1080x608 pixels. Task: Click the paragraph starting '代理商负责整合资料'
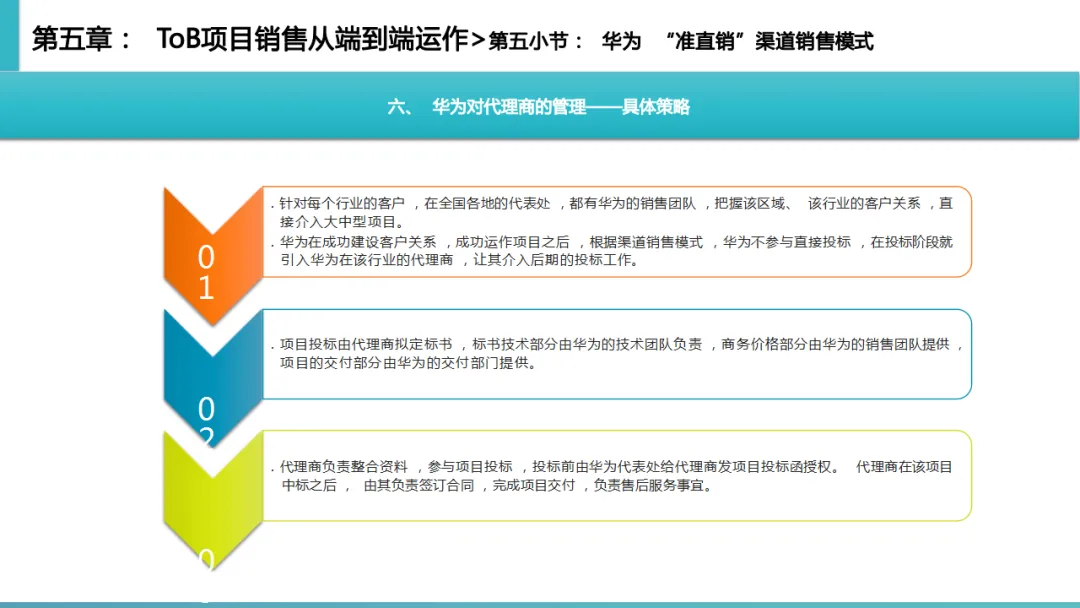[612, 476]
